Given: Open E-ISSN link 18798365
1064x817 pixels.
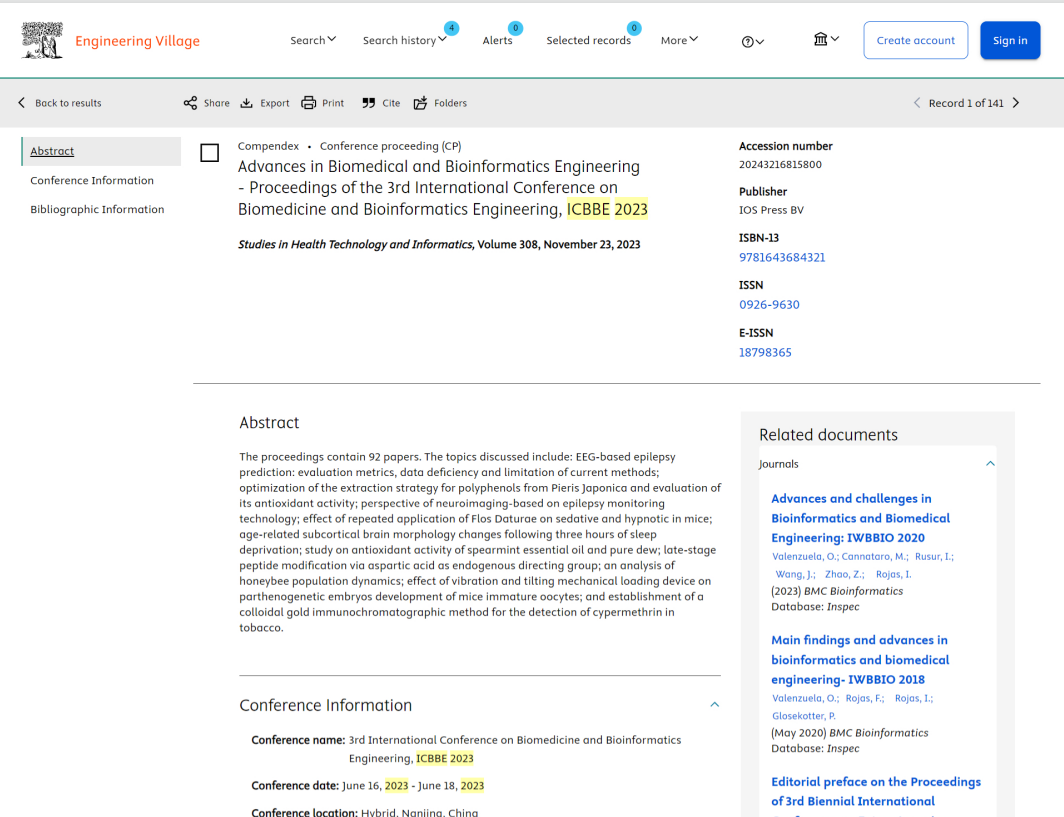Looking at the screenshot, I should 765,352.
